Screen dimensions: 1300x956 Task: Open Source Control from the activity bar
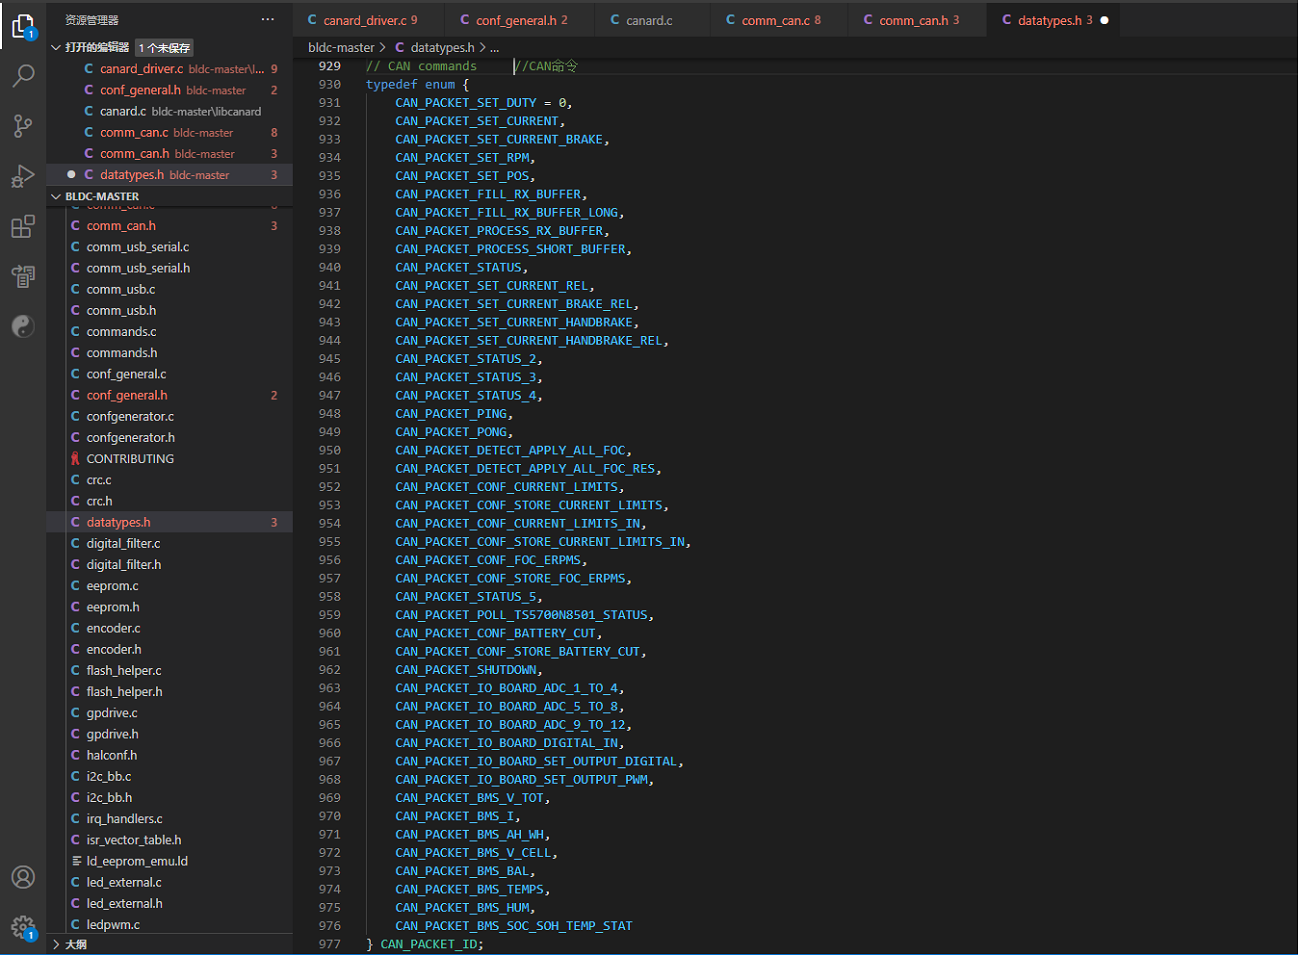pyautogui.click(x=22, y=125)
